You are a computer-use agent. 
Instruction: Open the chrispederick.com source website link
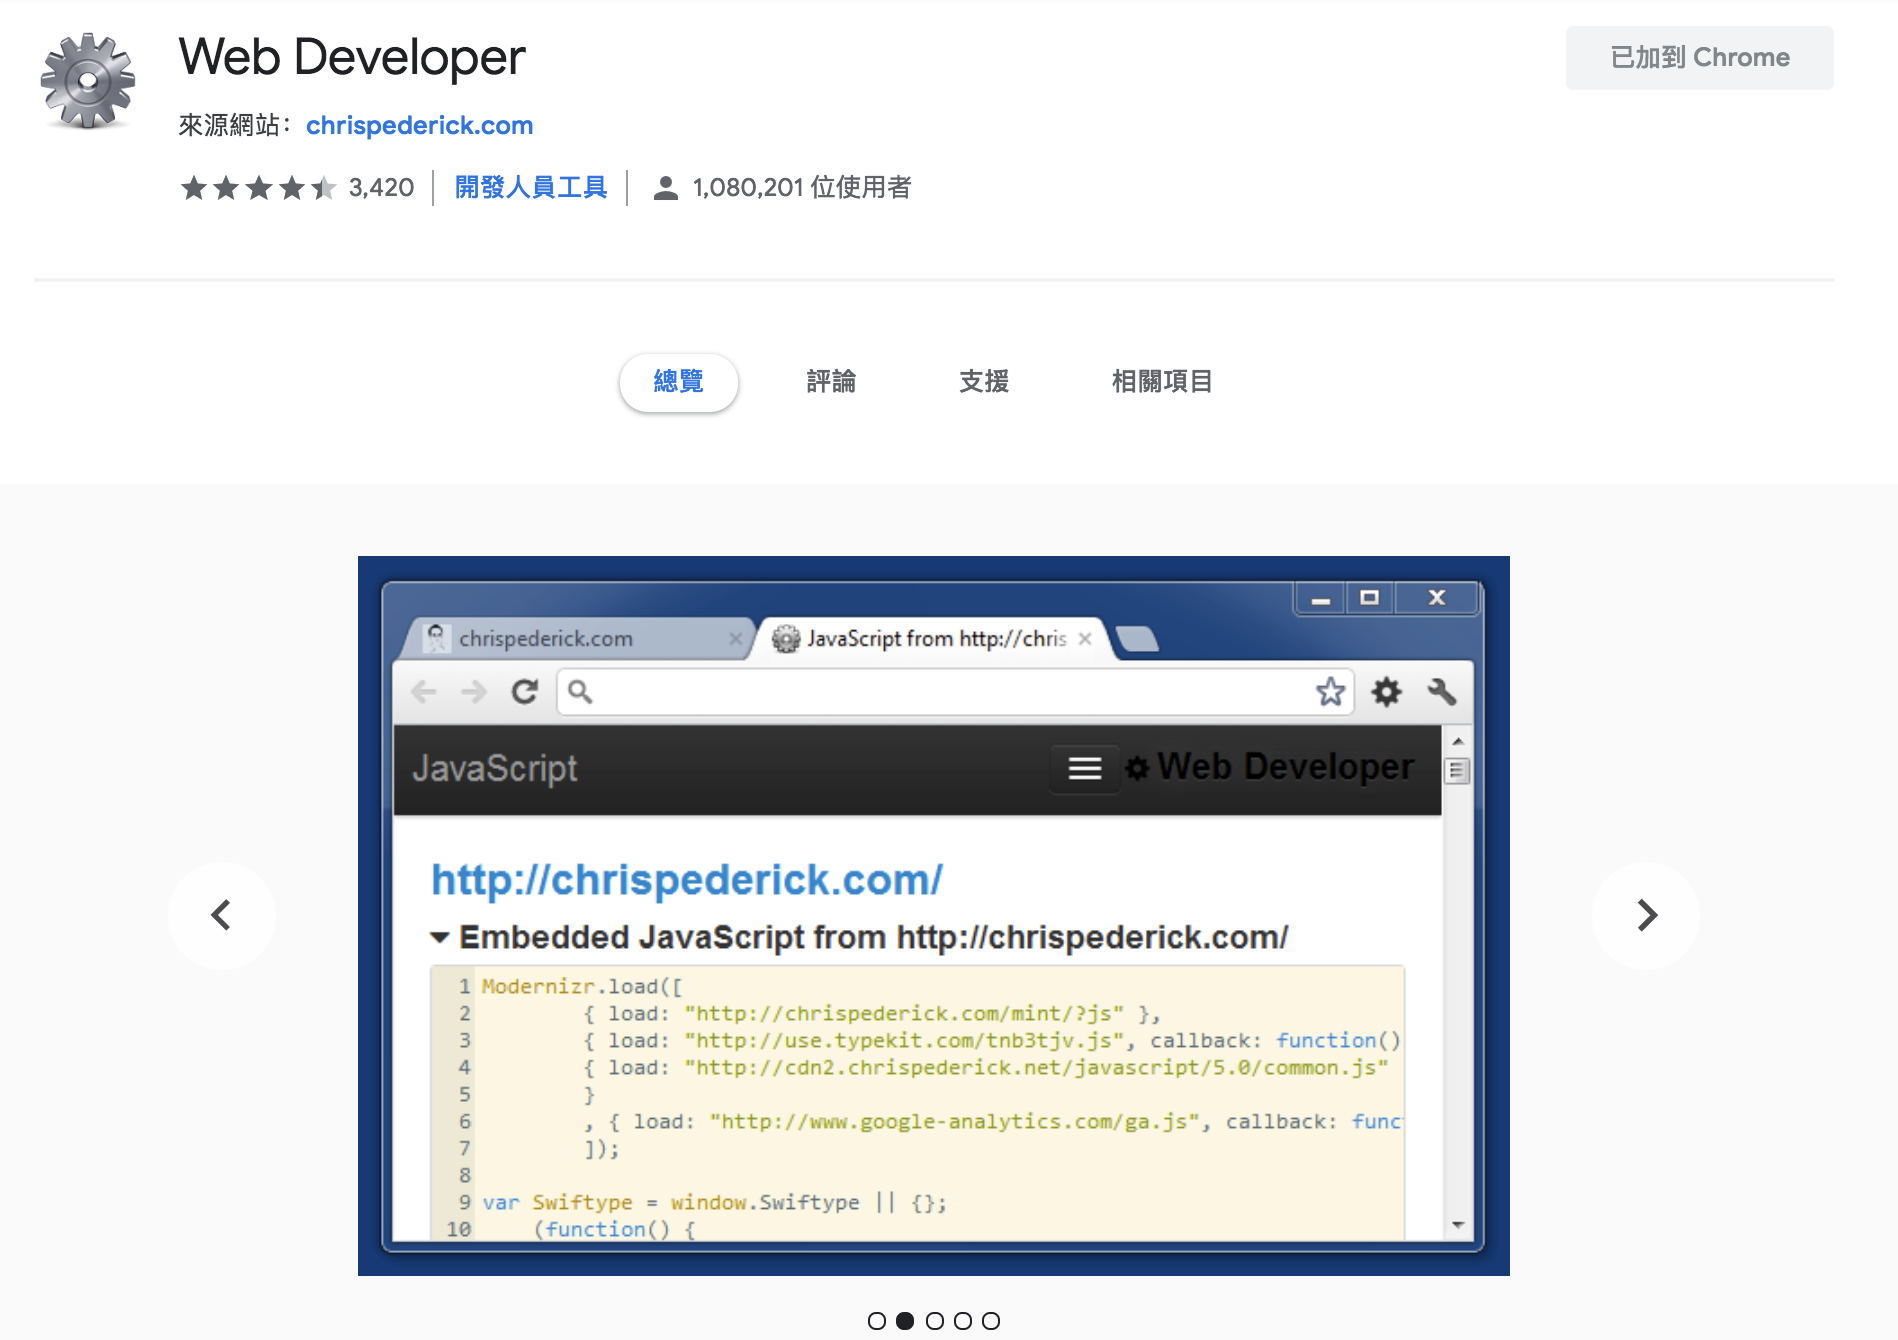(x=419, y=125)
